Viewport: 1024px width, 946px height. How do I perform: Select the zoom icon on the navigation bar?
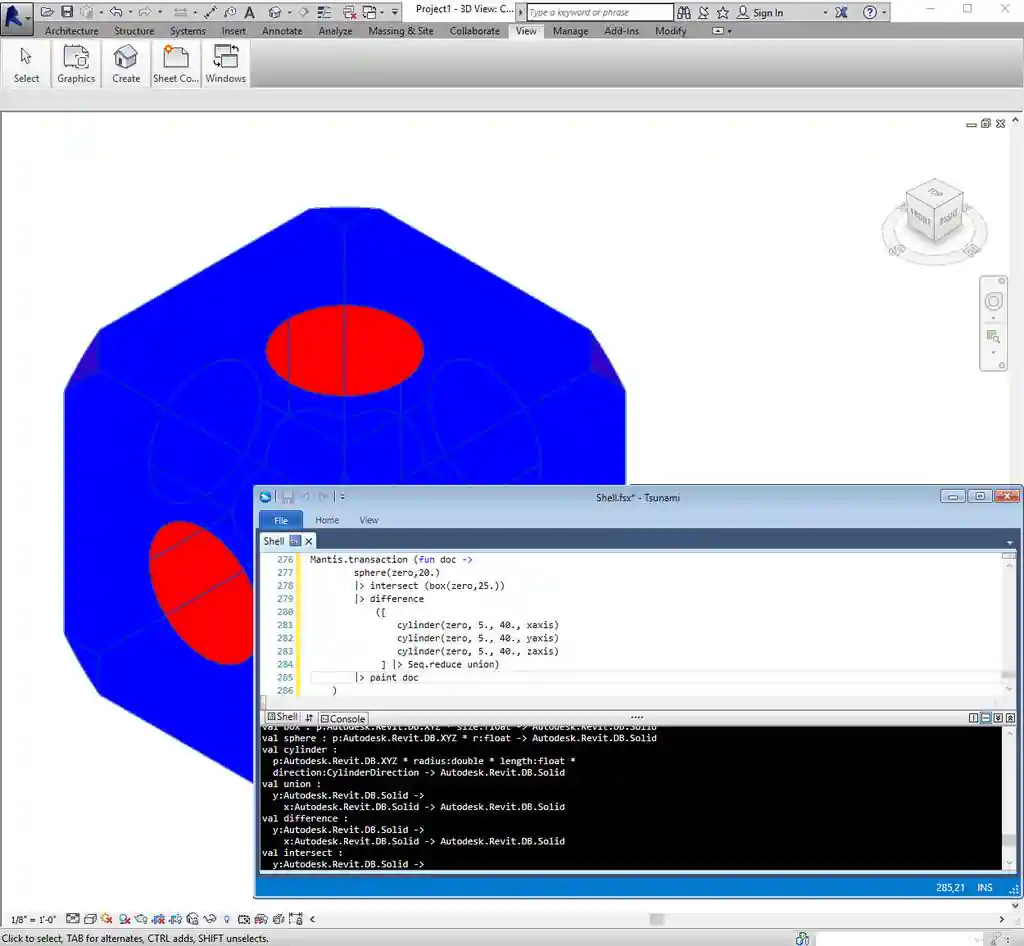click(993, 336)
